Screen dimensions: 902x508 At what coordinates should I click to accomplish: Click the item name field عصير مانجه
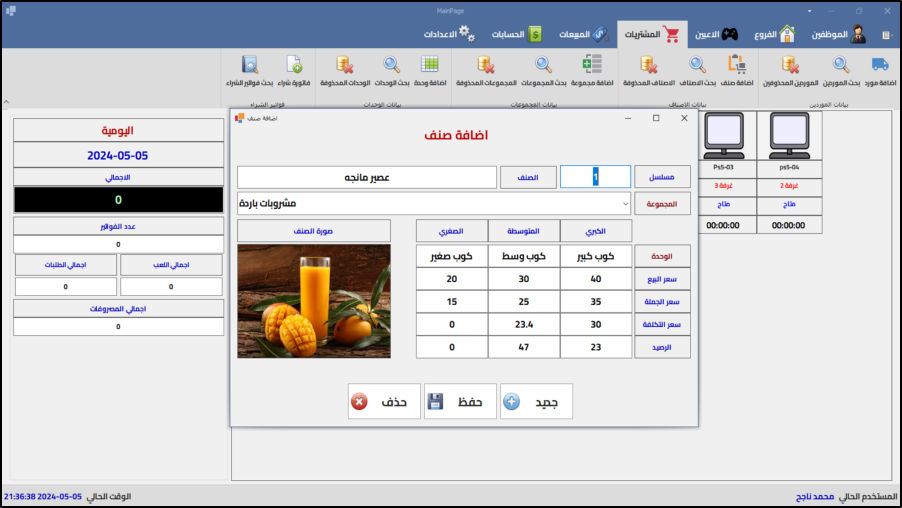click(x=367, y=177)
